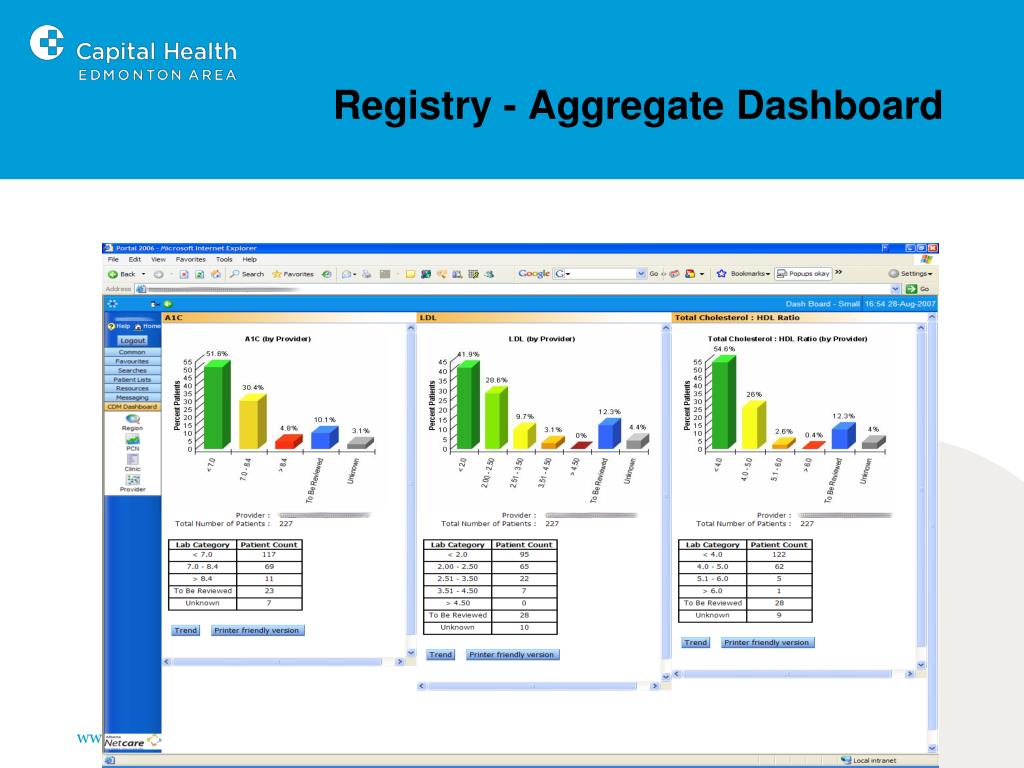Viewport: 1024px width, 768px height.
Task: Click the browser Stop button
Action: coord(184,274)
